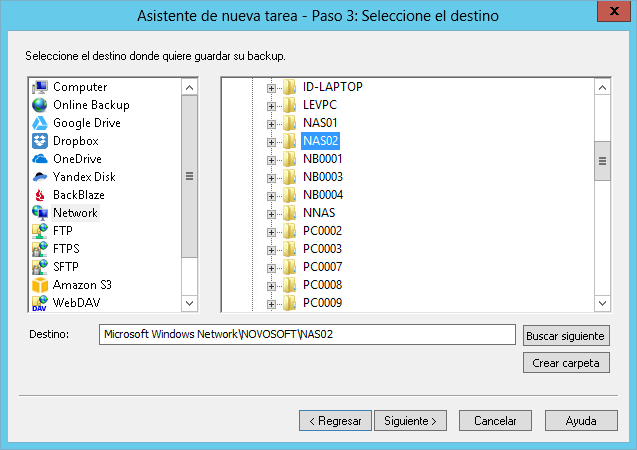Close the wizard dialog window
This screenshot has width=637, height=450.
click(x=614, y=11)
